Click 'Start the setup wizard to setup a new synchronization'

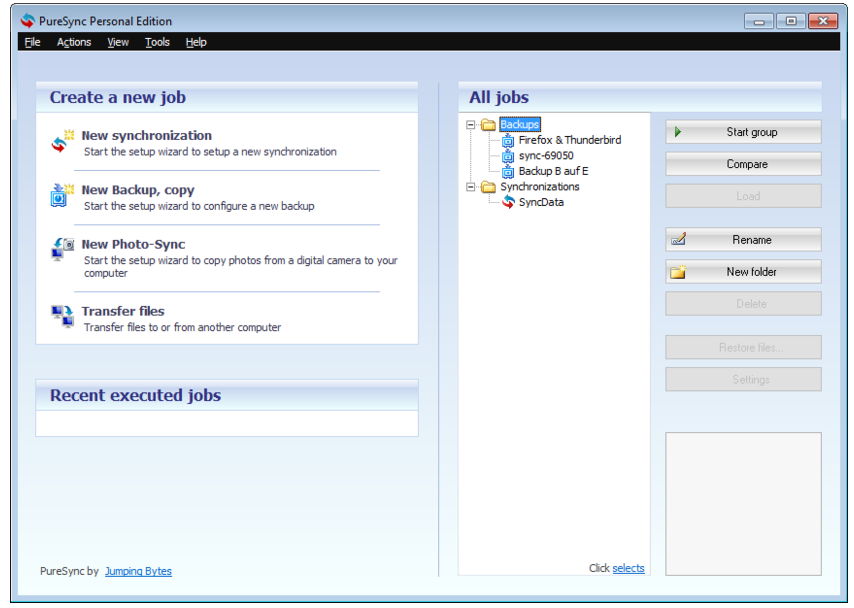[210, 151]
